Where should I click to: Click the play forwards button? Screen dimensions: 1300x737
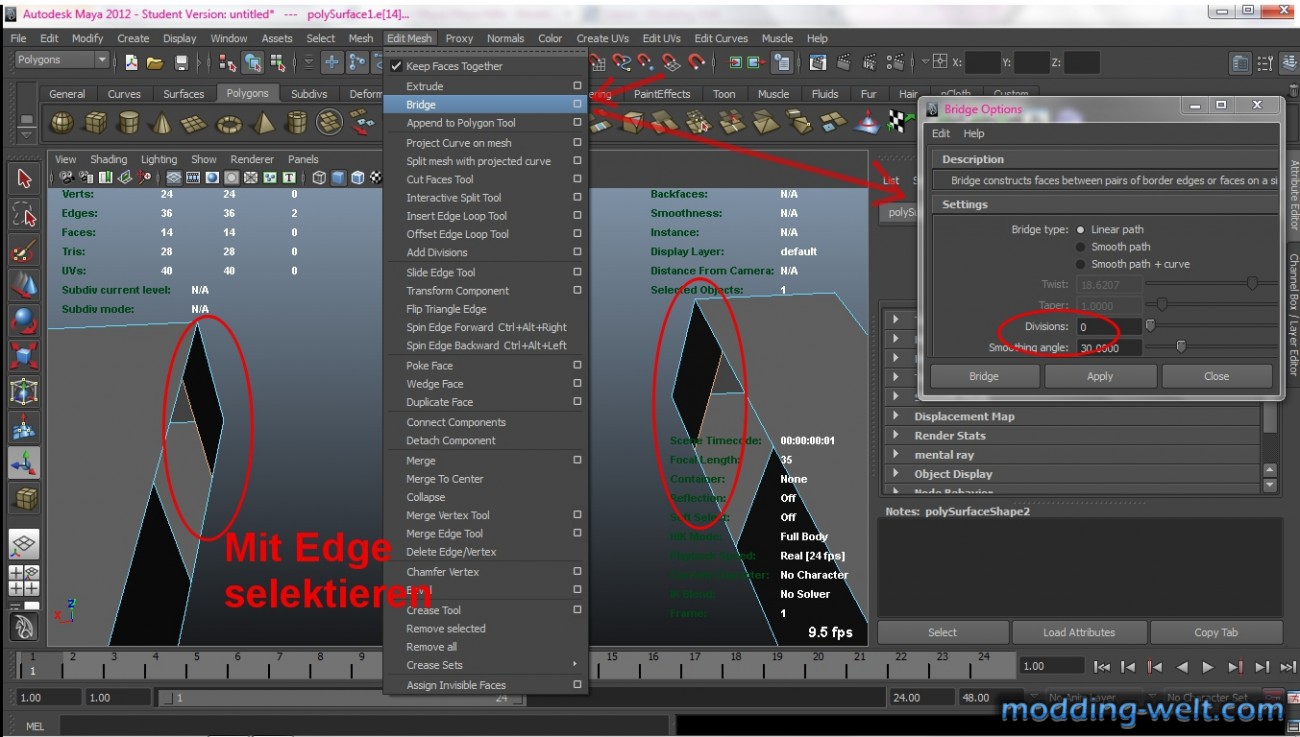click(1208, 667)
